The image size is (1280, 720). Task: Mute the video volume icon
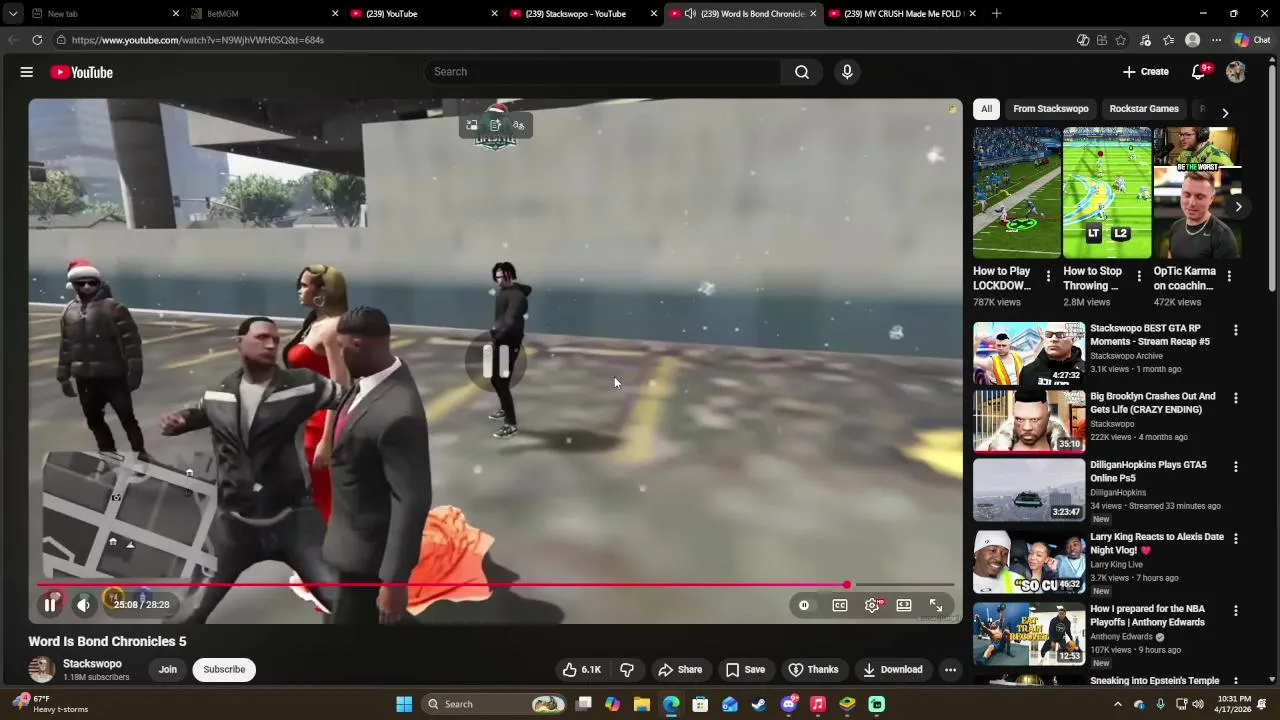84,605
